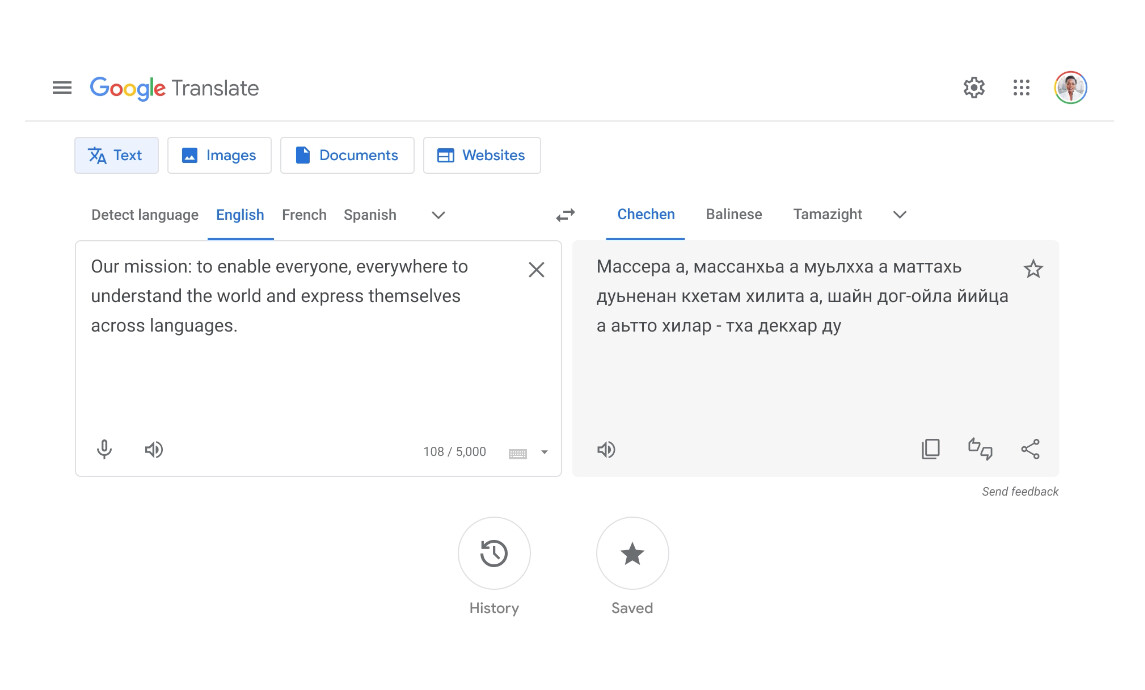
Task: Open translation History
Action: (494, 553)
